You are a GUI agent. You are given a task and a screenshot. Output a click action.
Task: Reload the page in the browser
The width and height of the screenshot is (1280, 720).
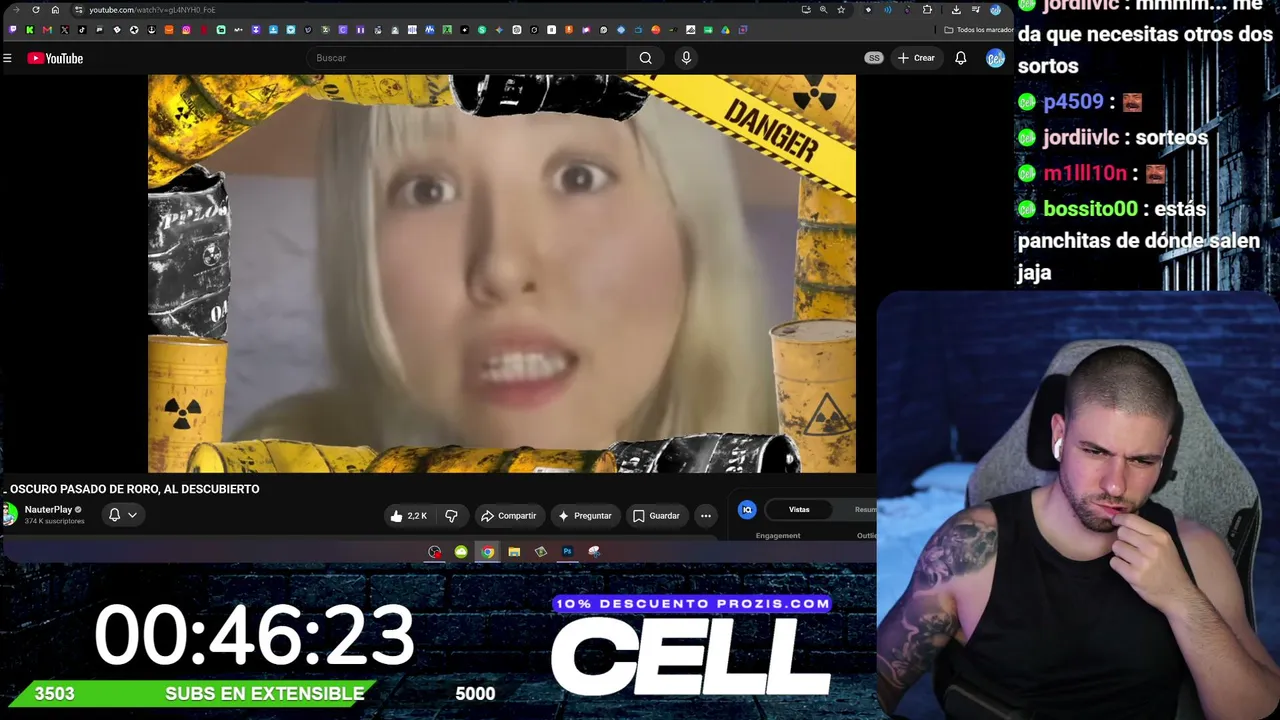[36, 10]
